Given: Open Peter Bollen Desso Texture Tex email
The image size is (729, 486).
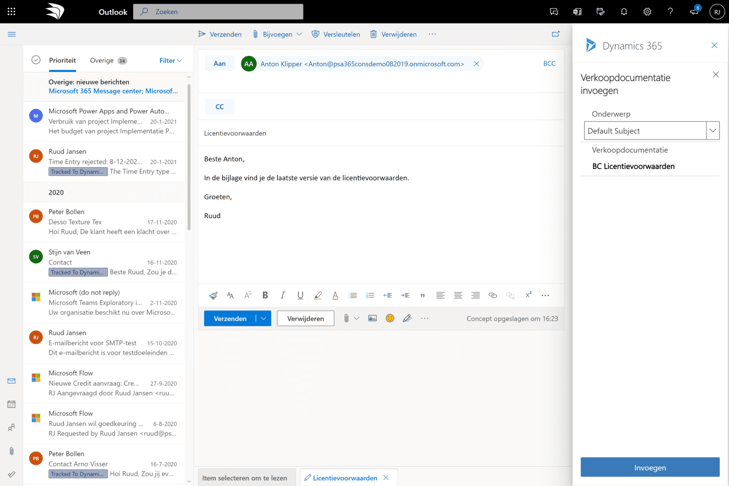Looking at the screenshot, I should [x=105, y=222].
